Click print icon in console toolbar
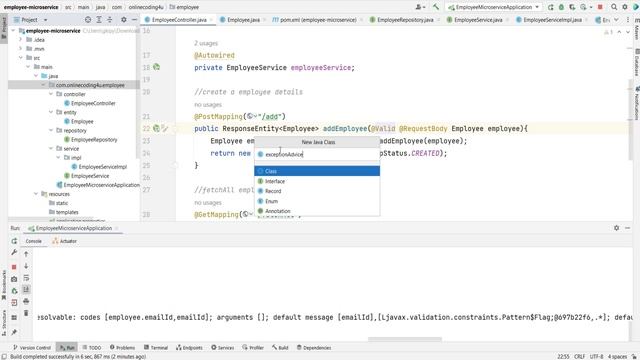Screen dimensions: 640x360 click(26, 301)
